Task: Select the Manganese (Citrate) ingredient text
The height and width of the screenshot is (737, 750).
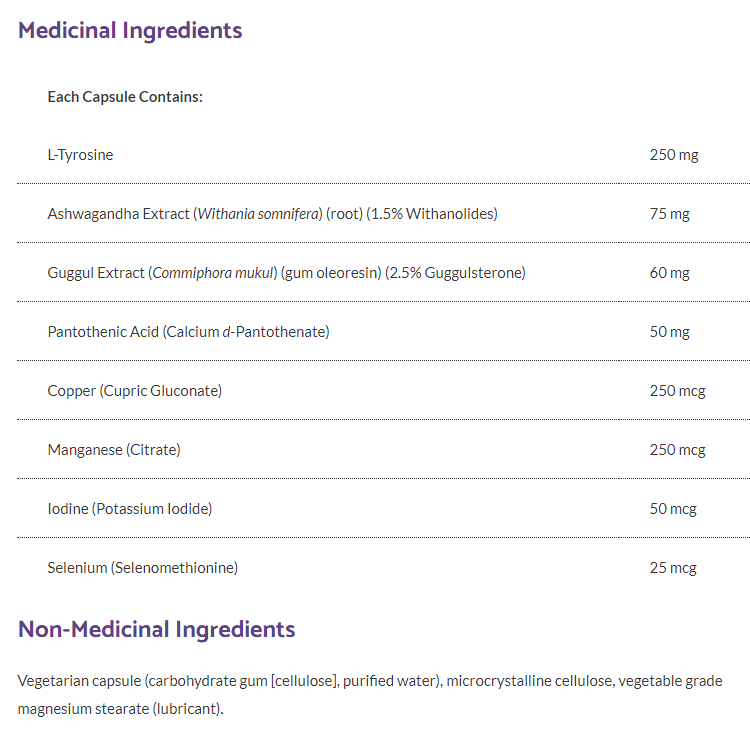Action: pos(114,450)
